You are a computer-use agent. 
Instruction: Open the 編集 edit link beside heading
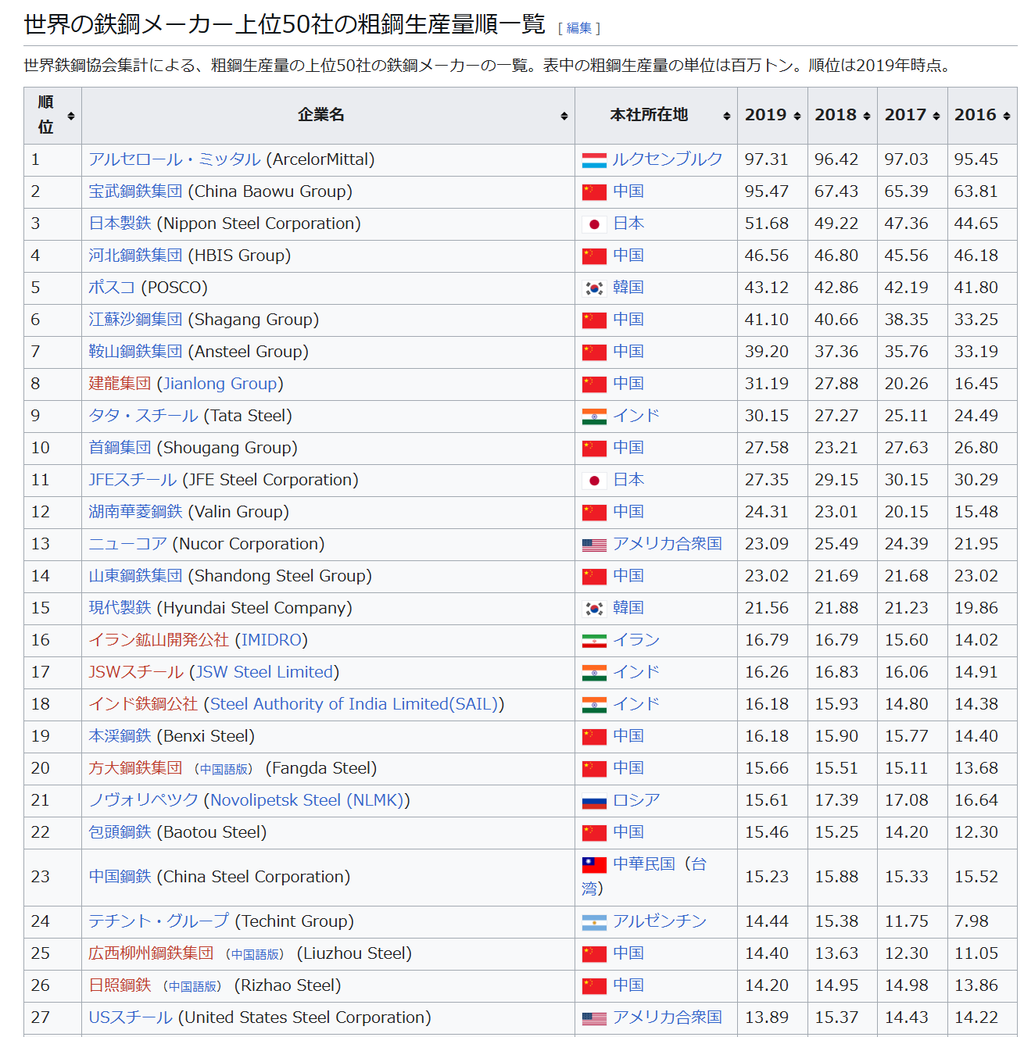pyautogui.click(x=579, y=28)
